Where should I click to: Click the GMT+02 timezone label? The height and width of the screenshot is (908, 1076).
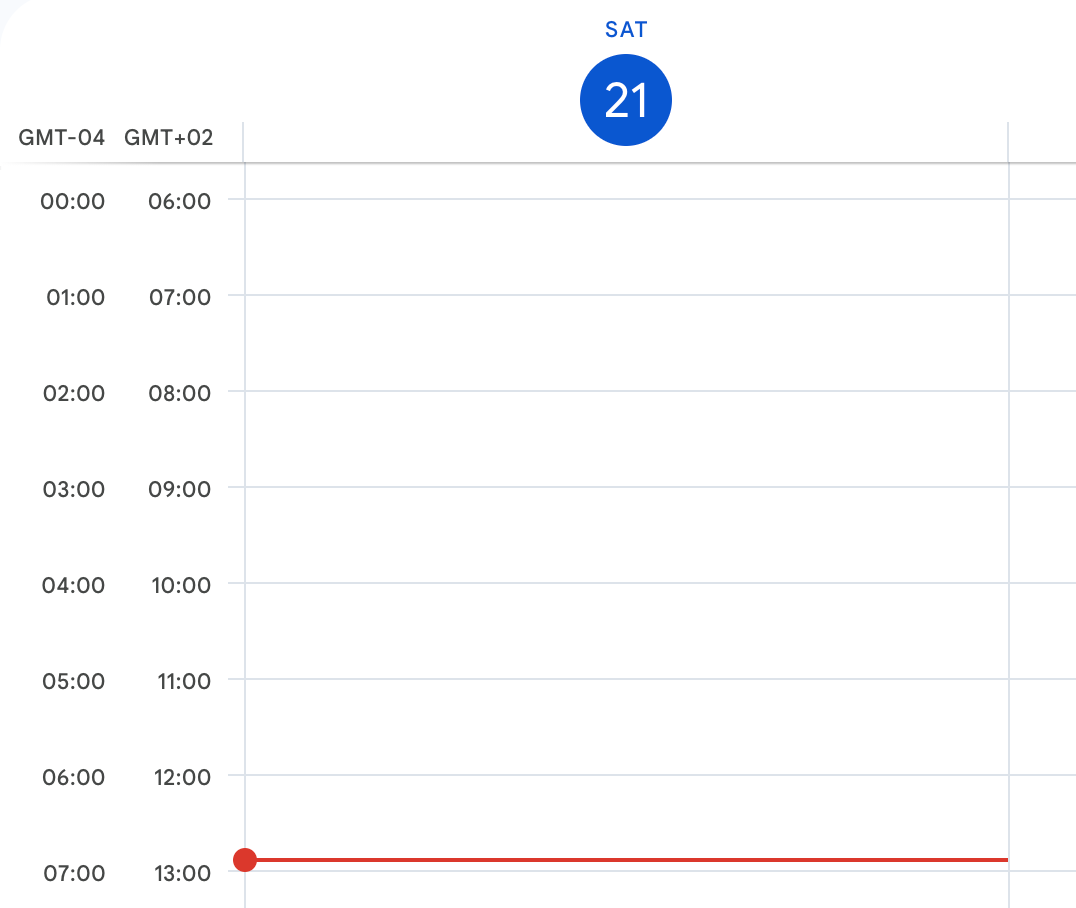[x=168, y=137]
